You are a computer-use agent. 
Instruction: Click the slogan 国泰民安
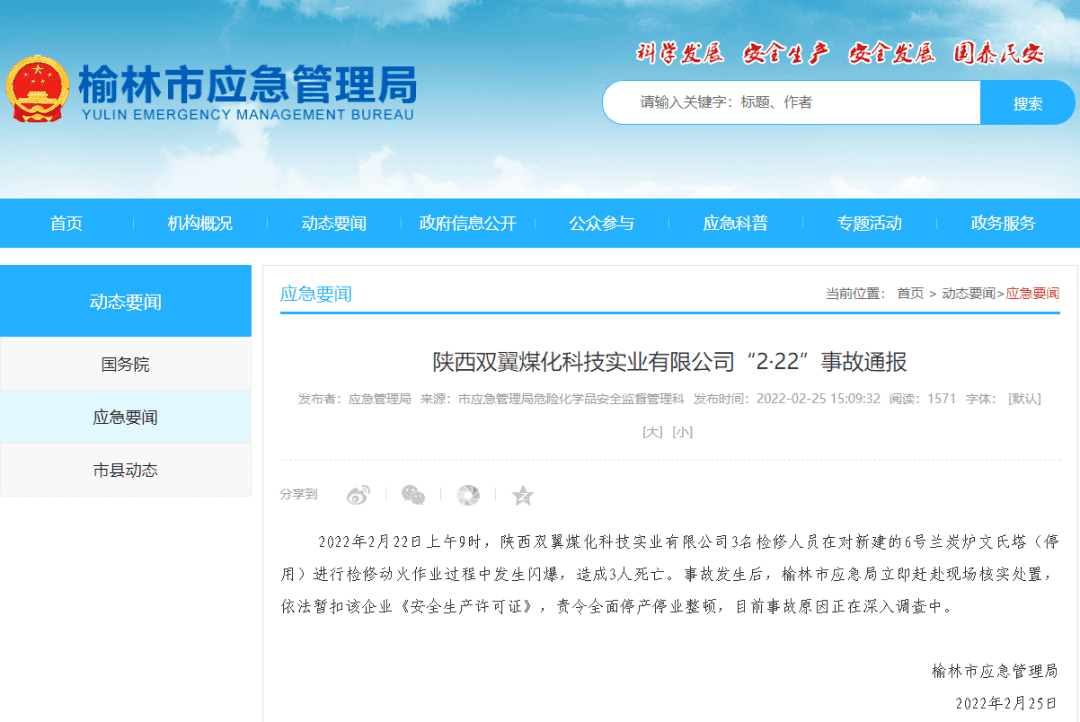998,53
